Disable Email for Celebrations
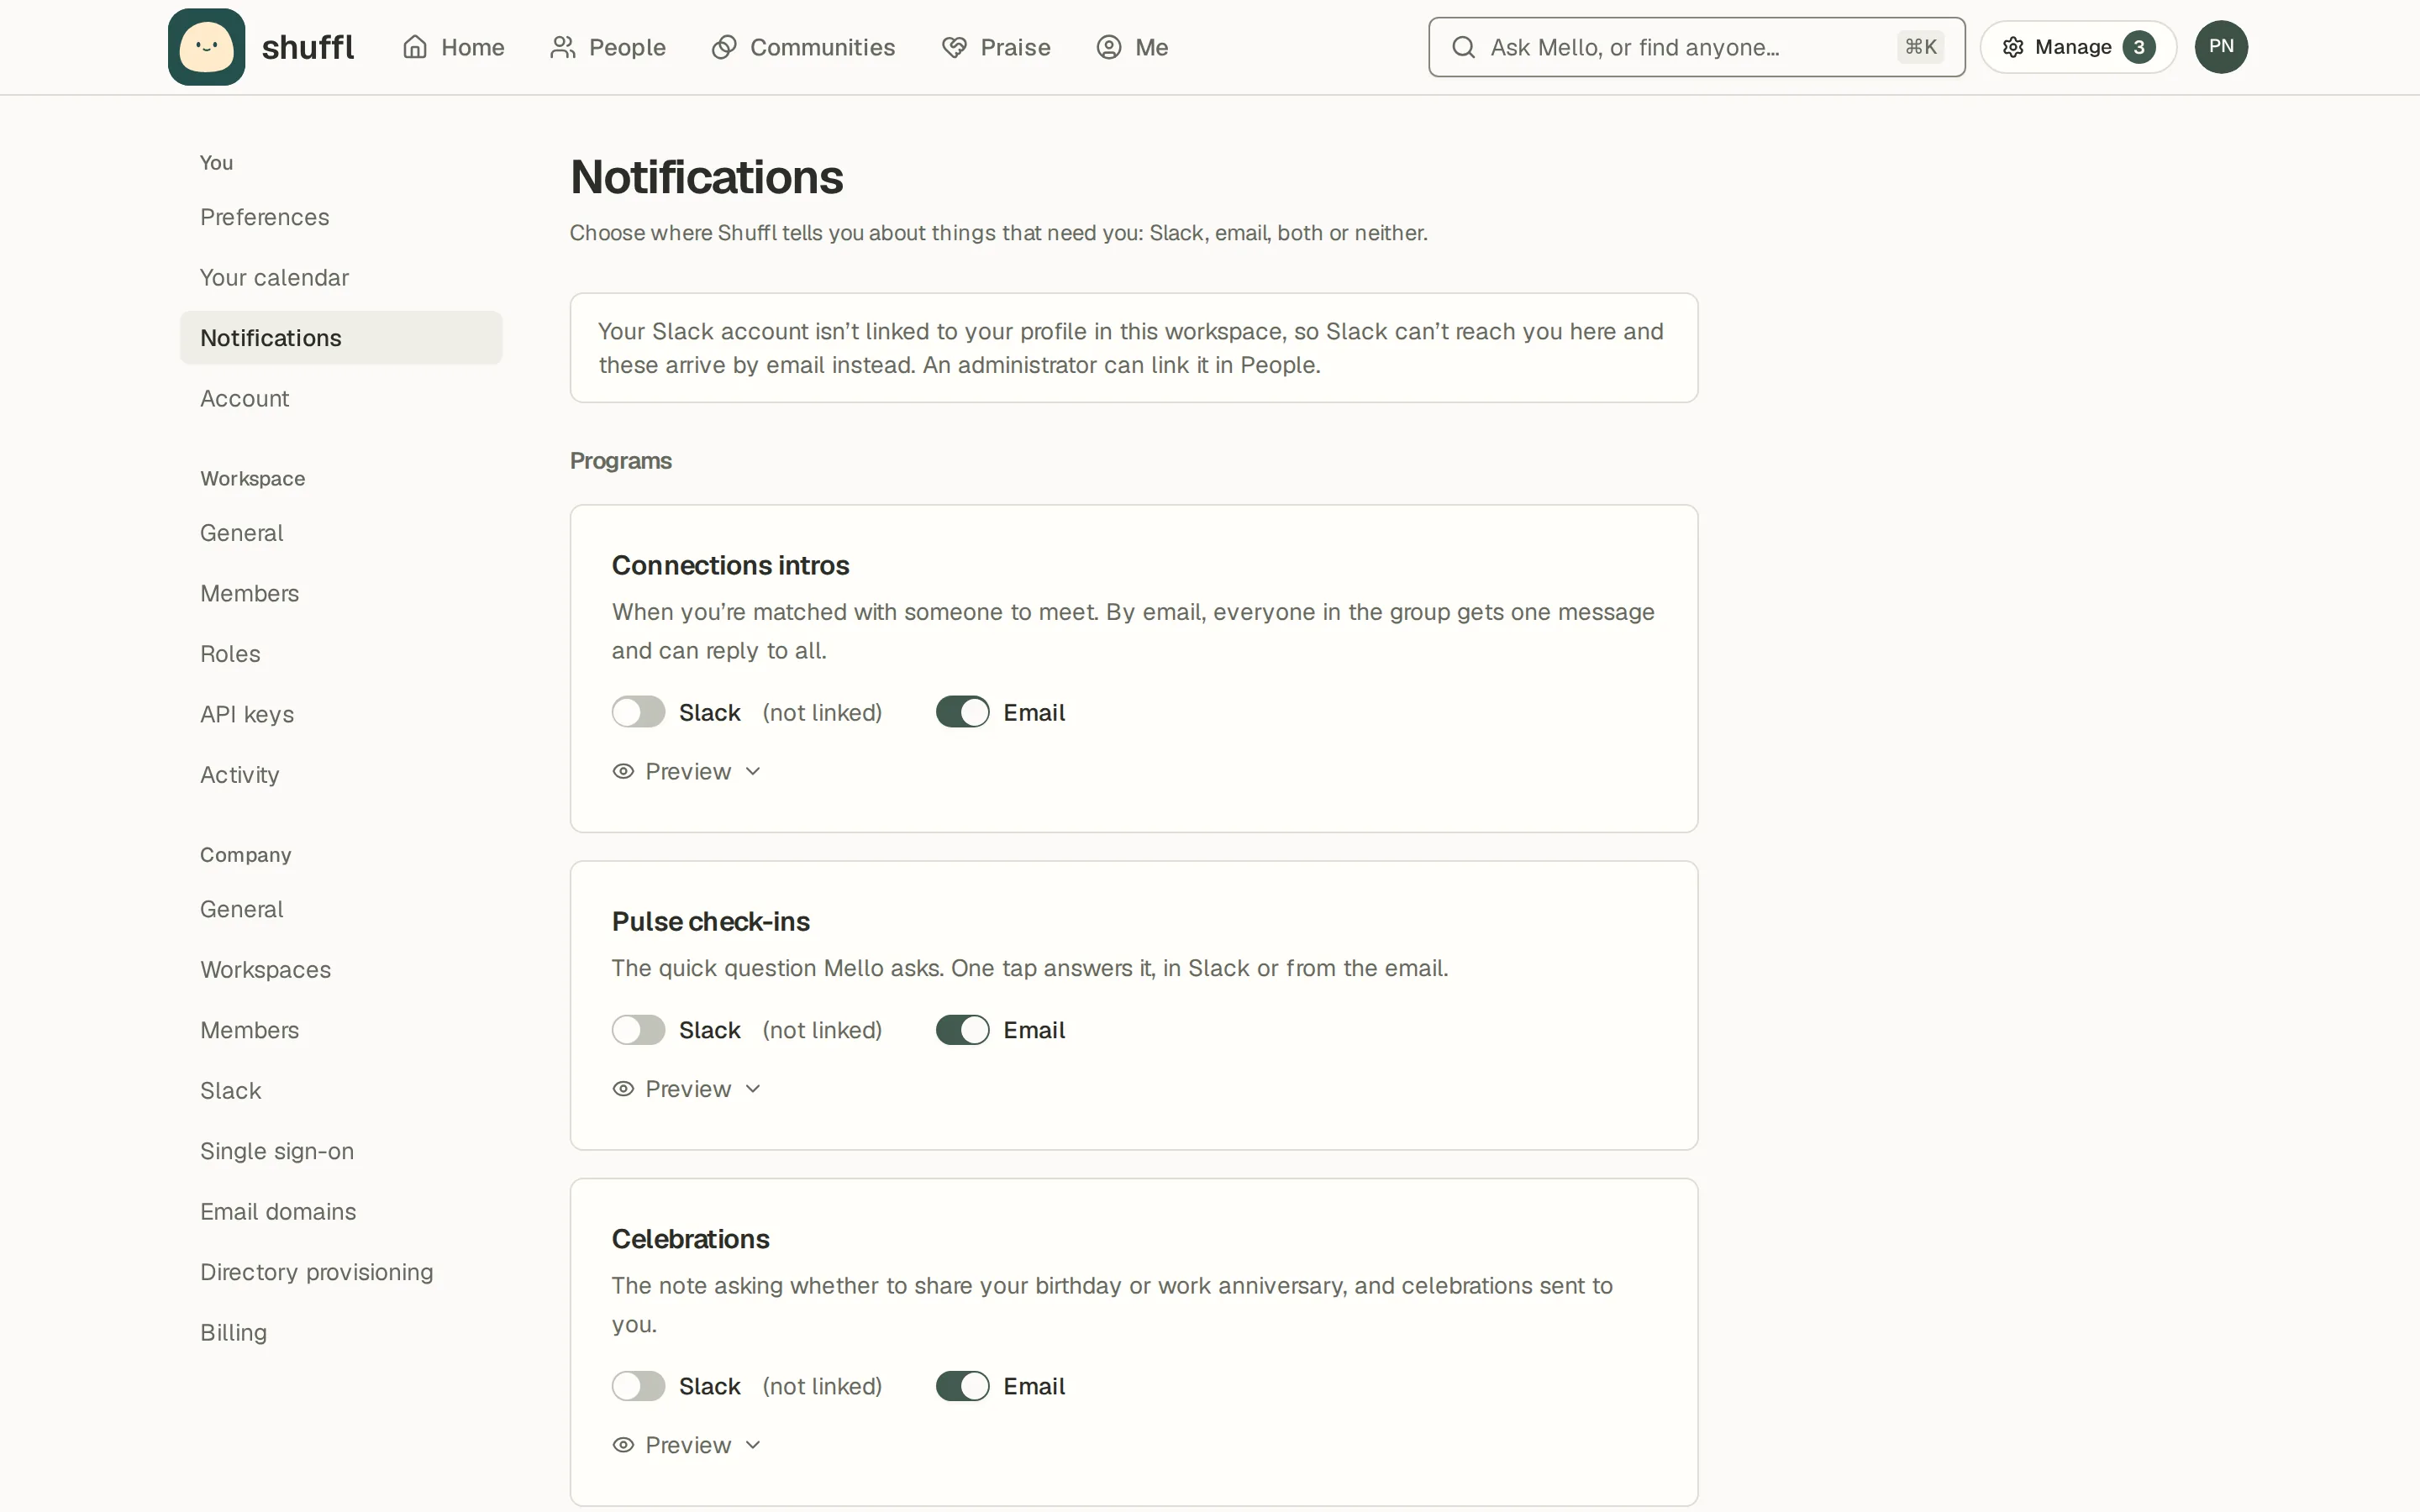Image resolution: width=2420 pixels, height=1512 pixels. [962, 1386]
